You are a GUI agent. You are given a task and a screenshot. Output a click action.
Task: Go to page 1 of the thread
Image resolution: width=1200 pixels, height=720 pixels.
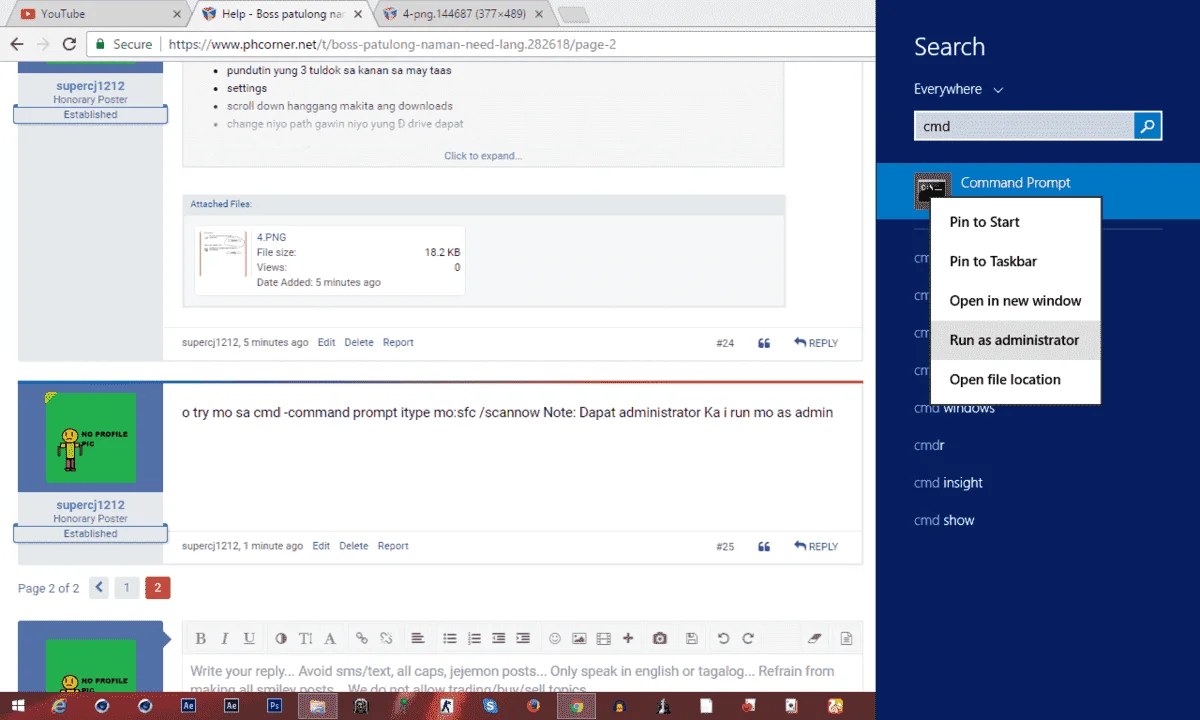coord(126,588)
